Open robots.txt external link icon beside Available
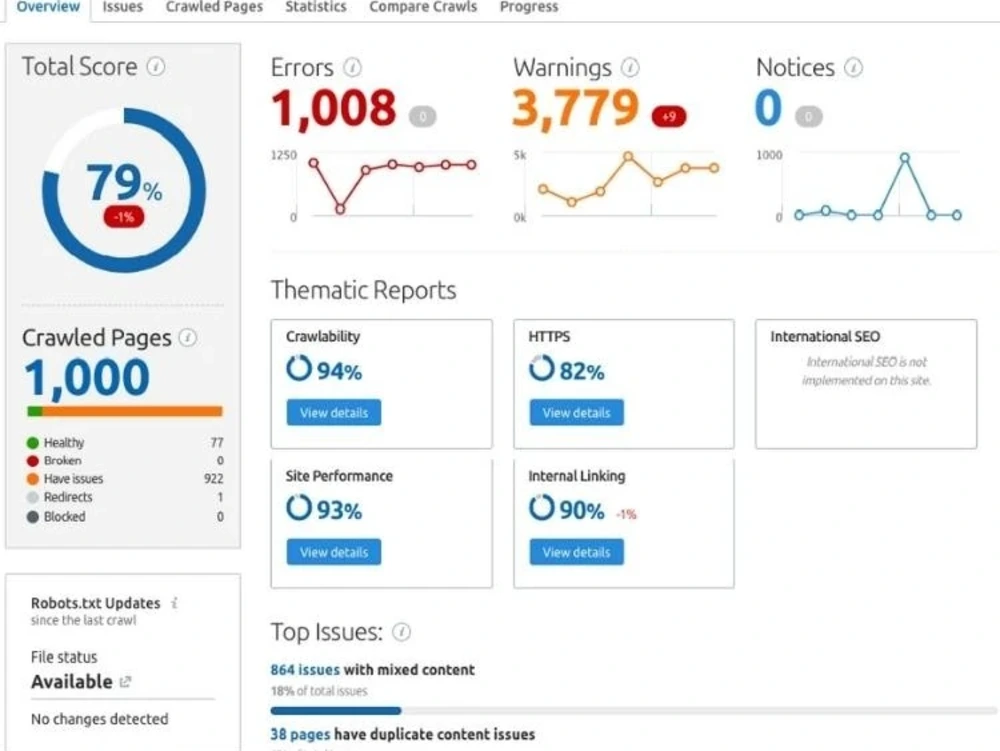Viewport: 1000px width, 751px height. 126,682
